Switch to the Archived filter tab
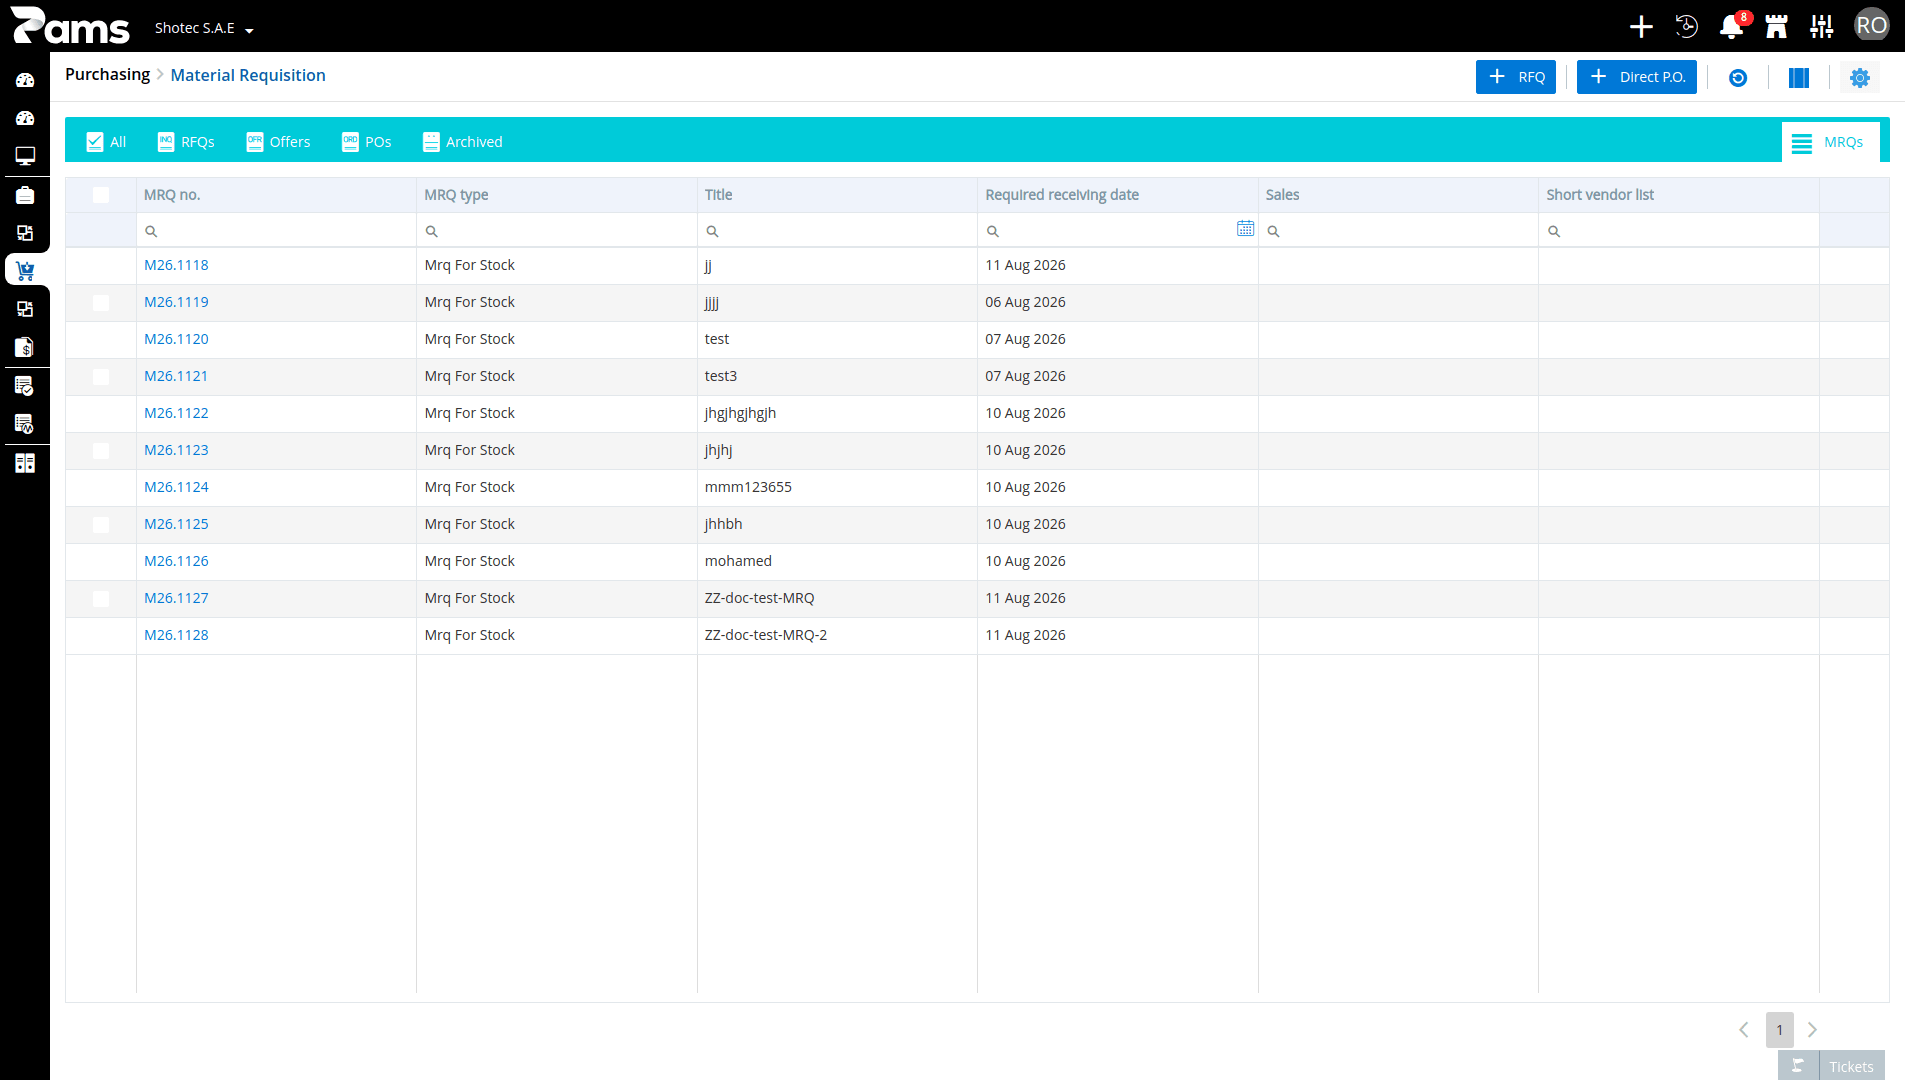Image resolution: width=1905 pixels, height=1080 pixels. coord(462,142)
